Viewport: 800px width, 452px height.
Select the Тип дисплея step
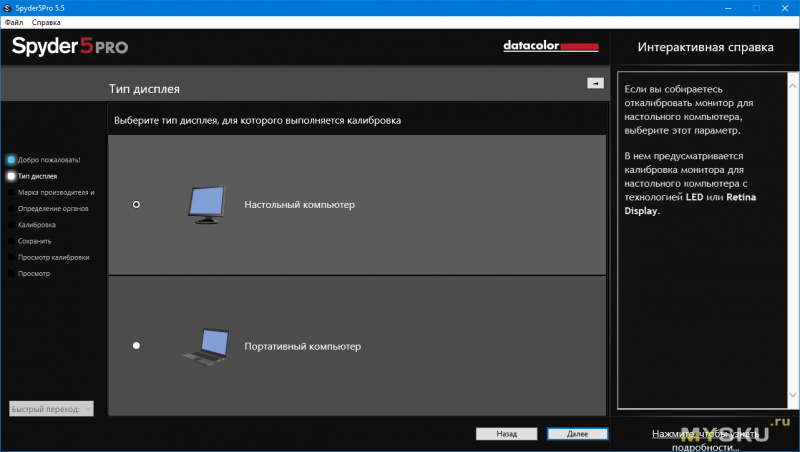pos(37,176)
